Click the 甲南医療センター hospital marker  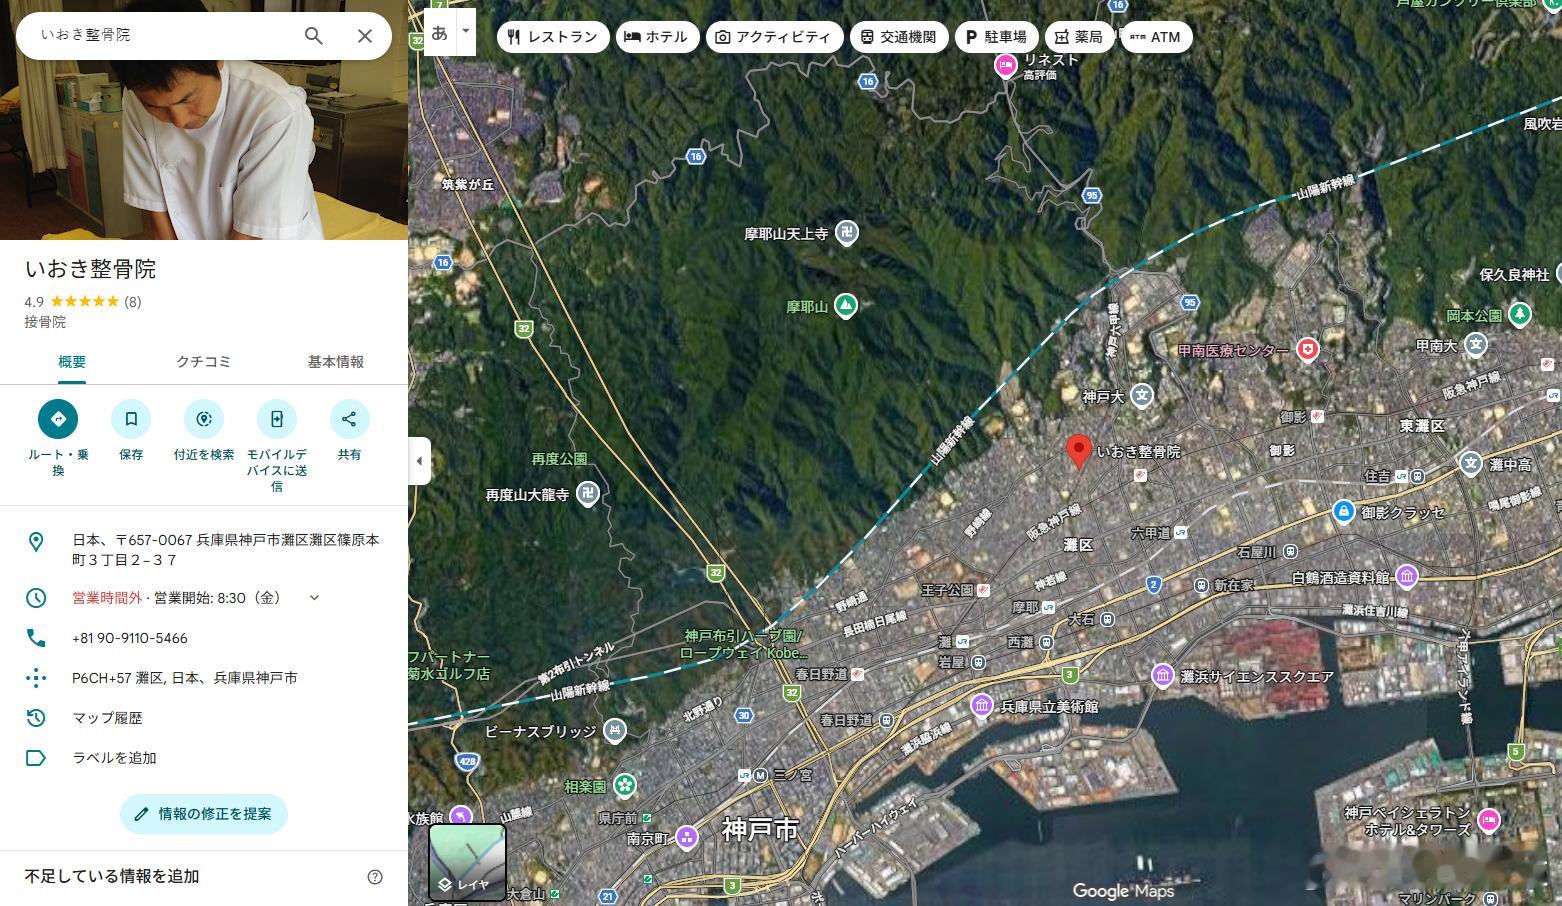tap(1307, 350)
